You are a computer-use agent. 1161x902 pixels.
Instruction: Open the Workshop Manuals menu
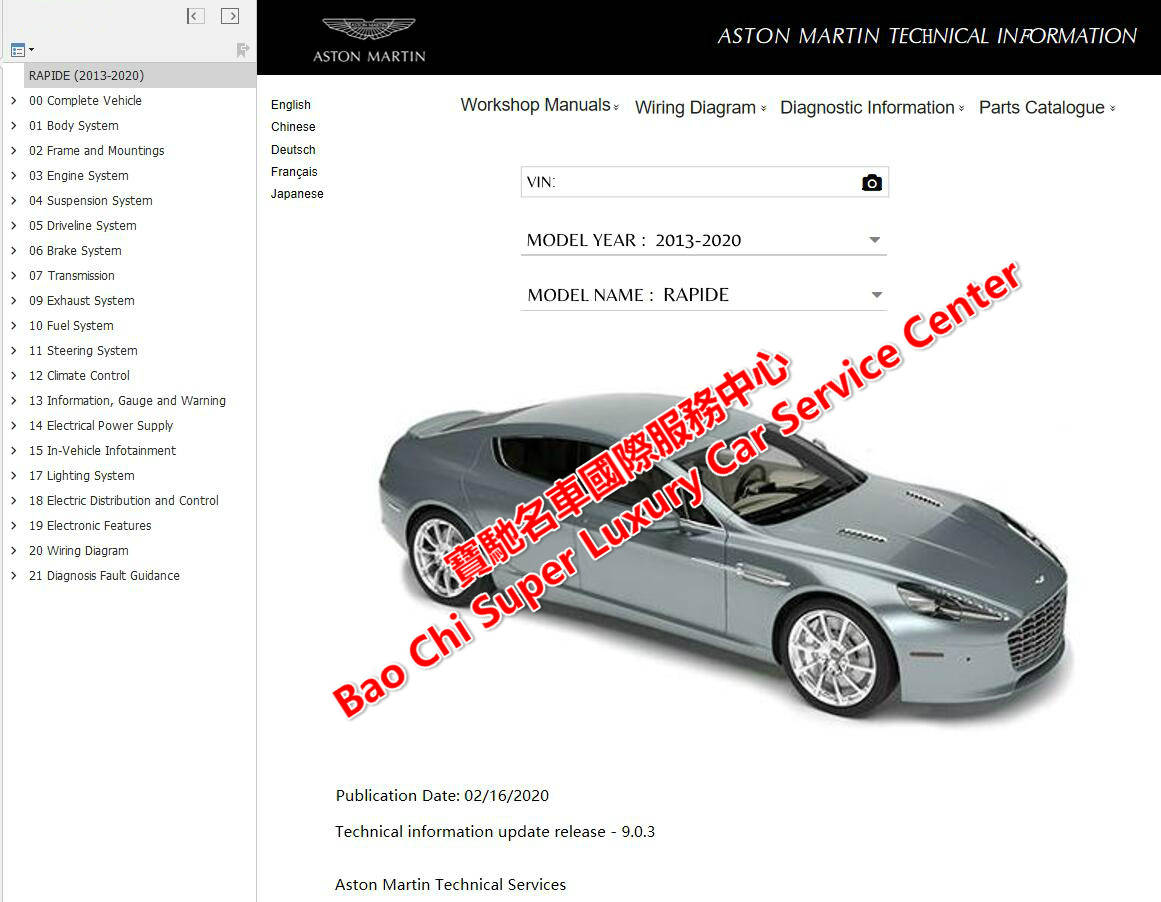click(539, 105)
